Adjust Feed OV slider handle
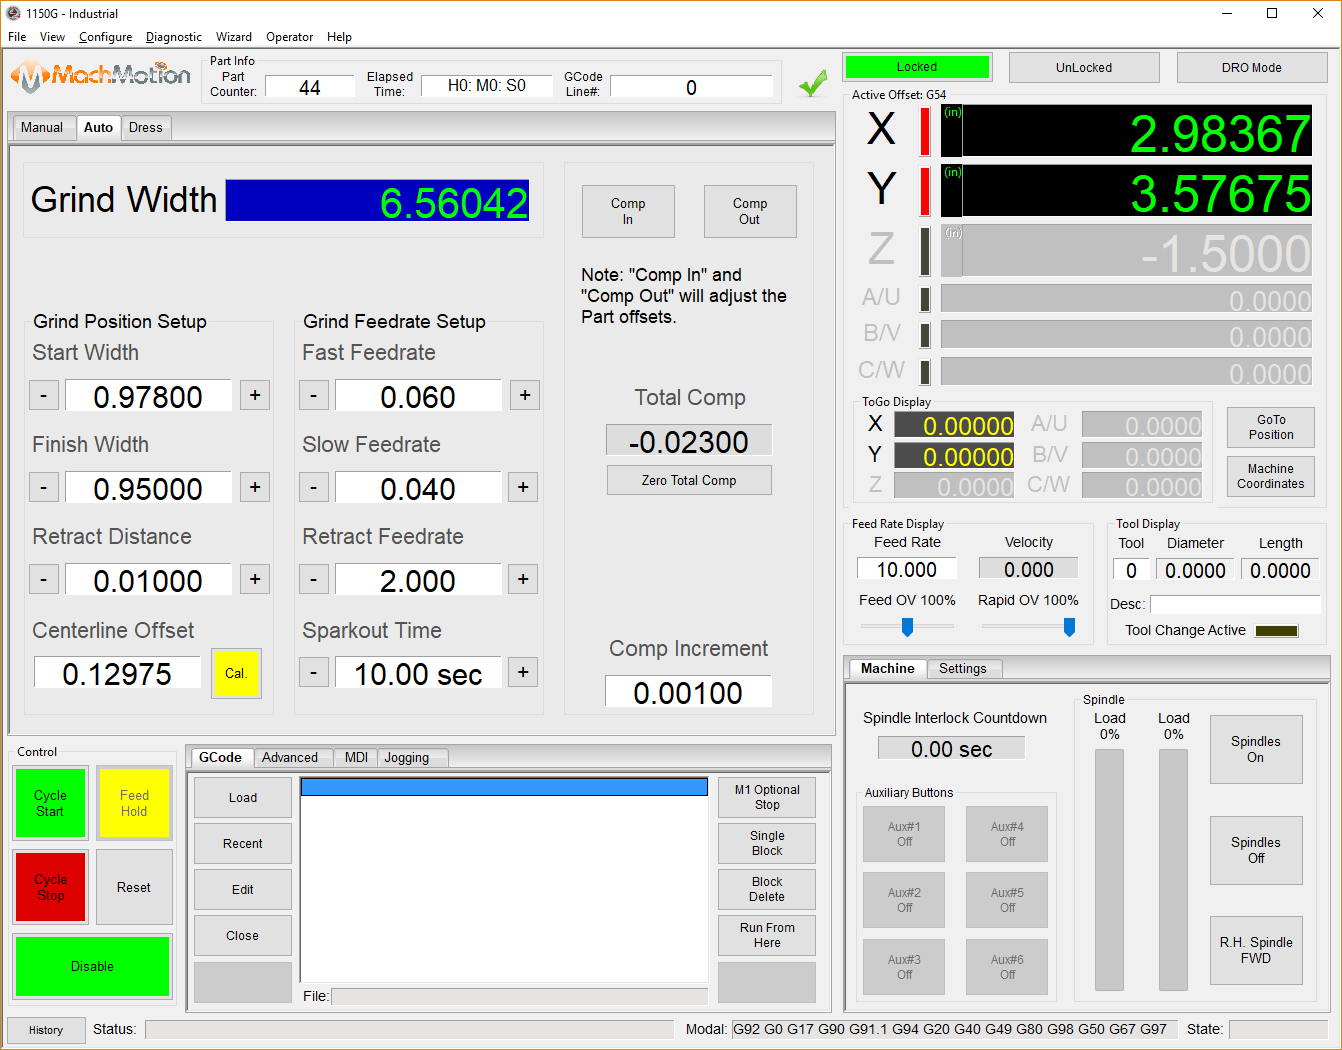 (907, 627)
